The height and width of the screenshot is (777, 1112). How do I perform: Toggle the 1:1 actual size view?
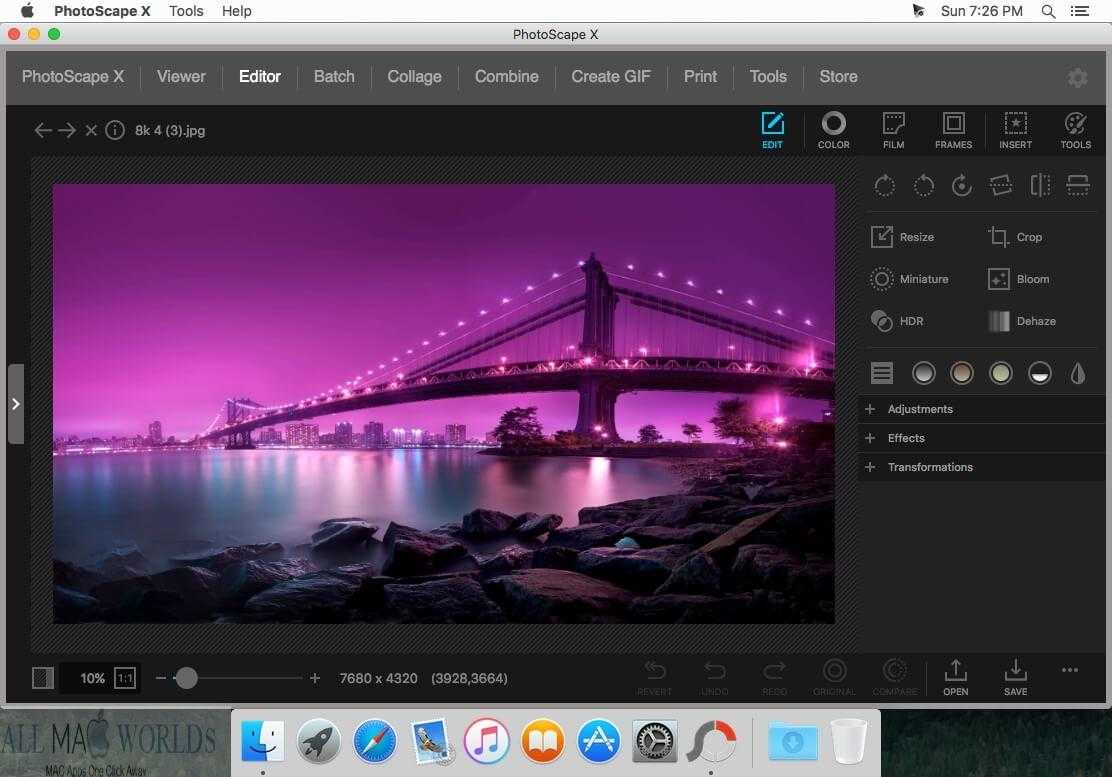coord(125,678)
